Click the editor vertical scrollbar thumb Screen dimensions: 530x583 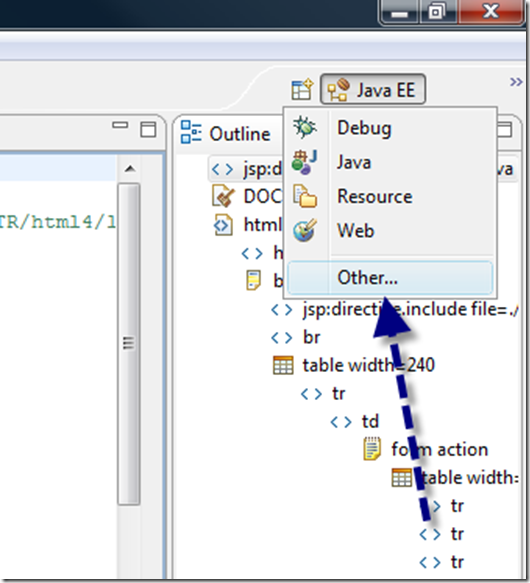coord(129,344)
